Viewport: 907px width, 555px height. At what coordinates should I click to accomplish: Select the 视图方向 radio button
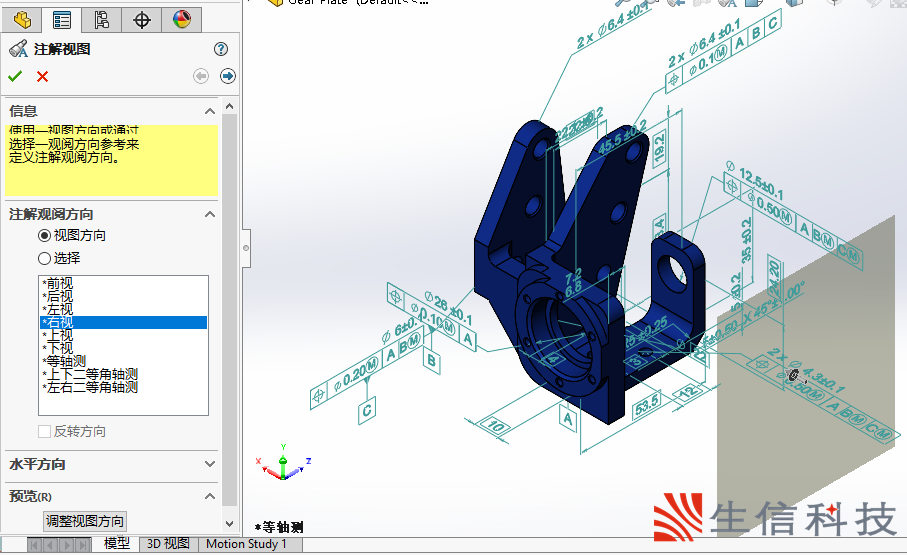pyautogui.click(x=44, y=236)
